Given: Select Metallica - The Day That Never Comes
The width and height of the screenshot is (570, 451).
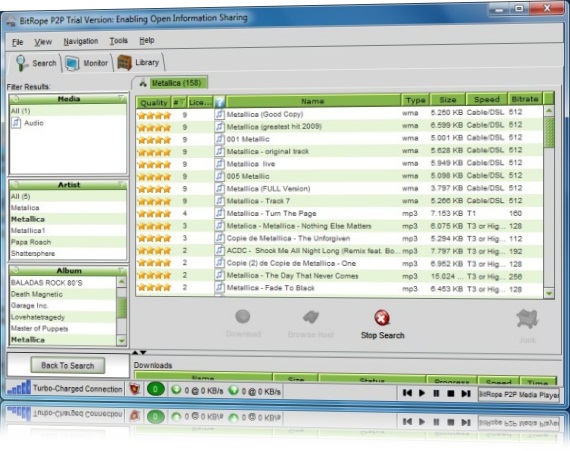Looking at the screenshot, I should tap(340, 276).
